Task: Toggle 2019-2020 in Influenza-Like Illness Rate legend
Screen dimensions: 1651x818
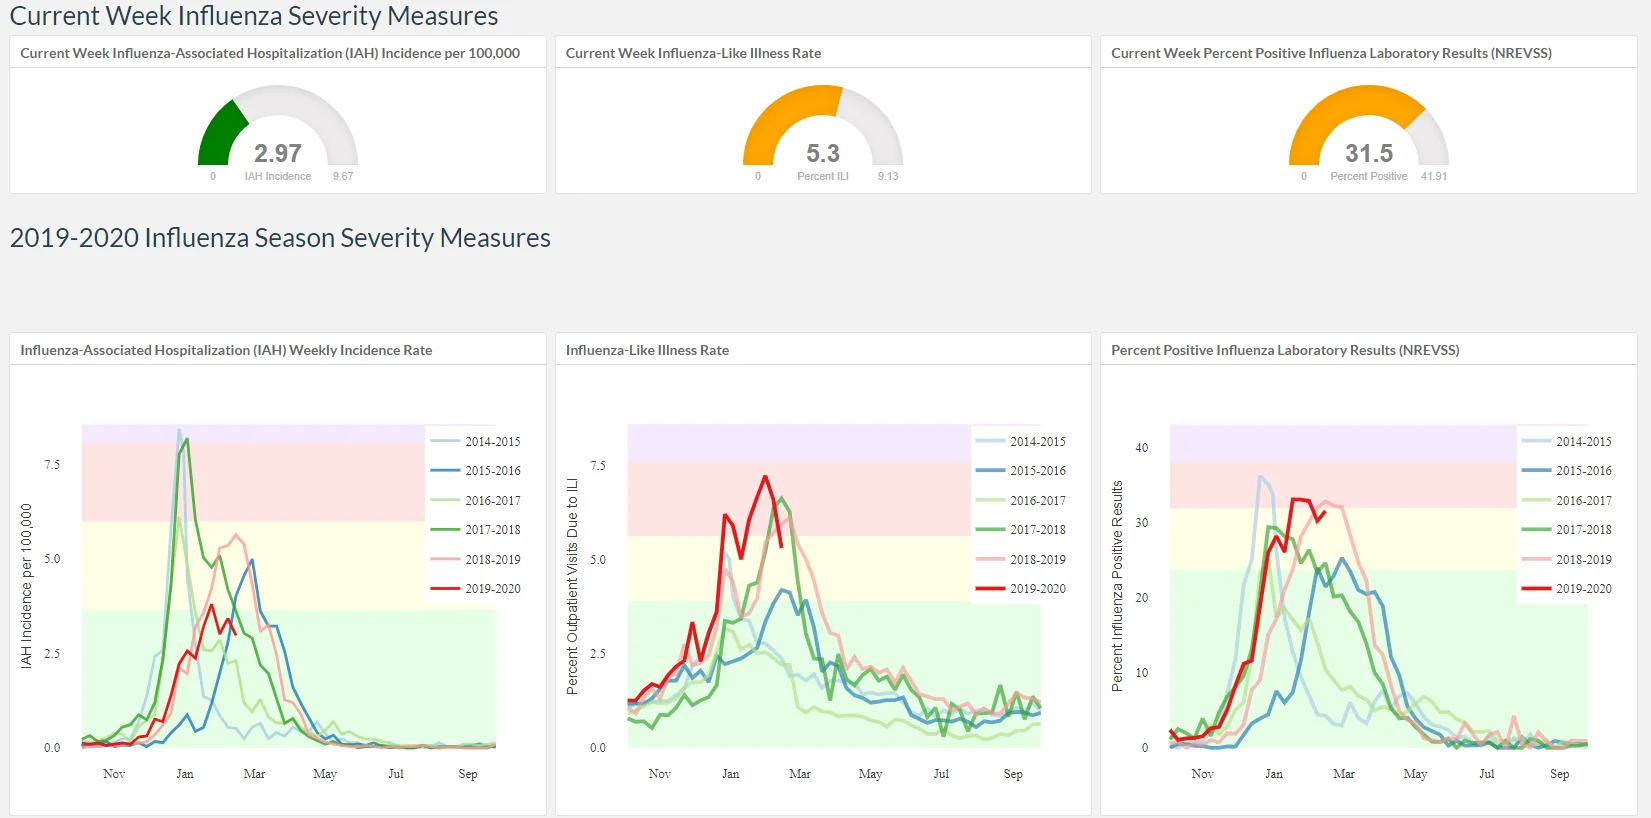Action: click(x=1021, y=588)
